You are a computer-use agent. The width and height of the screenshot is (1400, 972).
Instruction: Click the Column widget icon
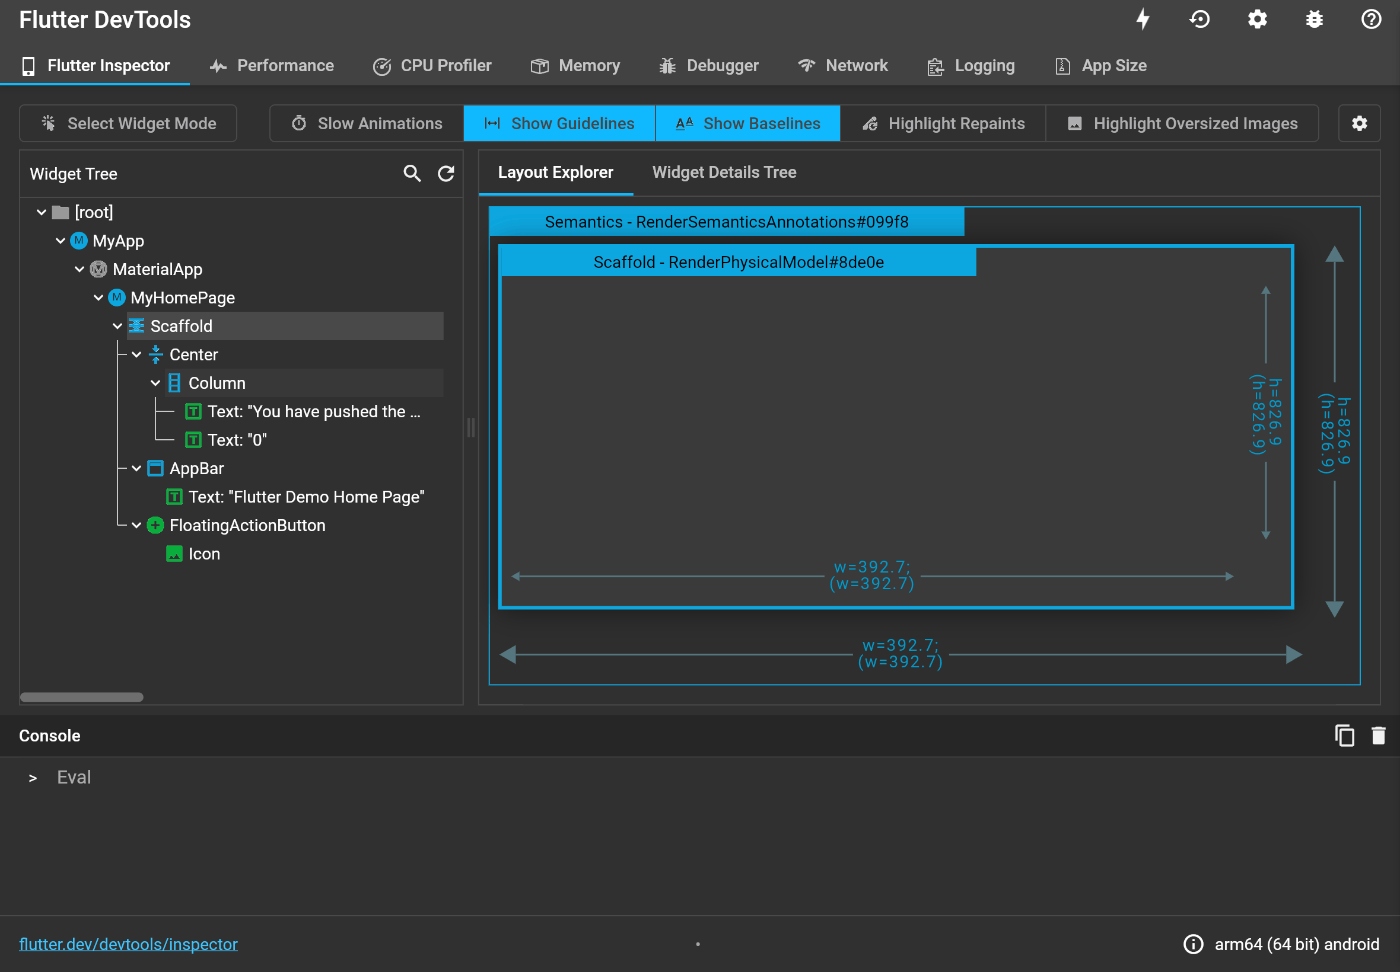[x=175, y=383]
